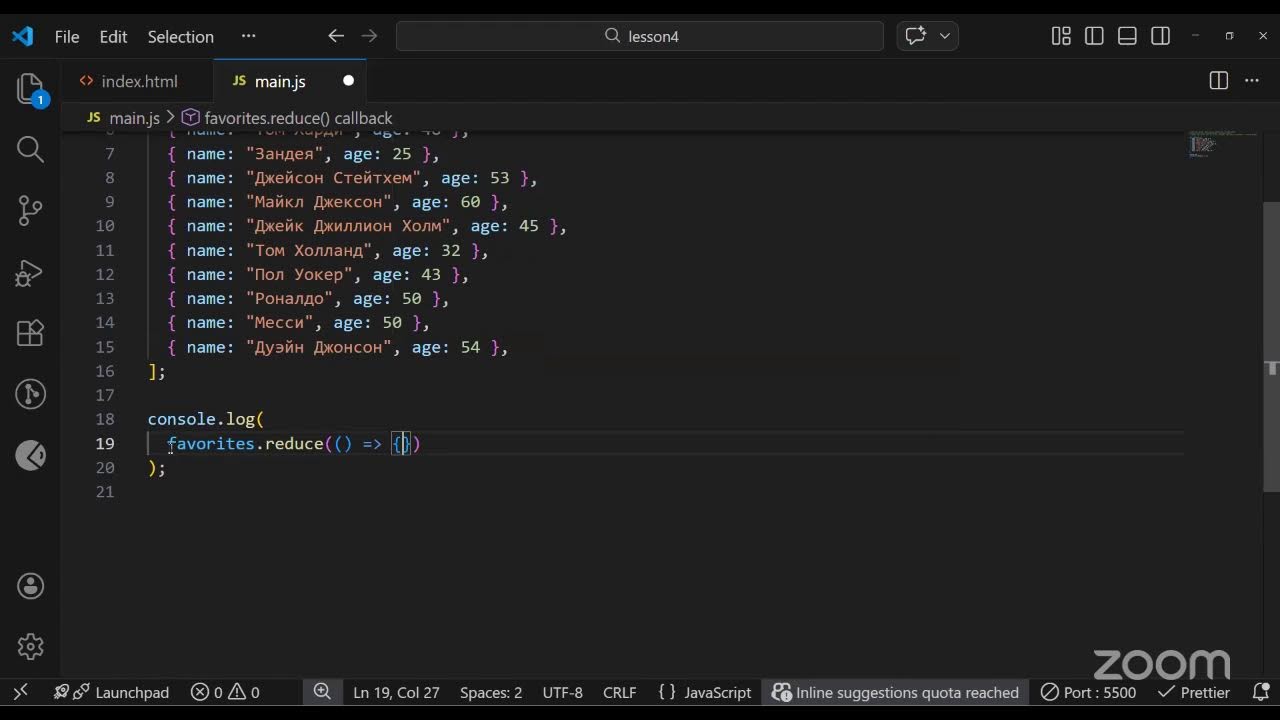Toggle the Secondary Side Bar
This screenshot has height=720, width=1280.
[1160, 36]
